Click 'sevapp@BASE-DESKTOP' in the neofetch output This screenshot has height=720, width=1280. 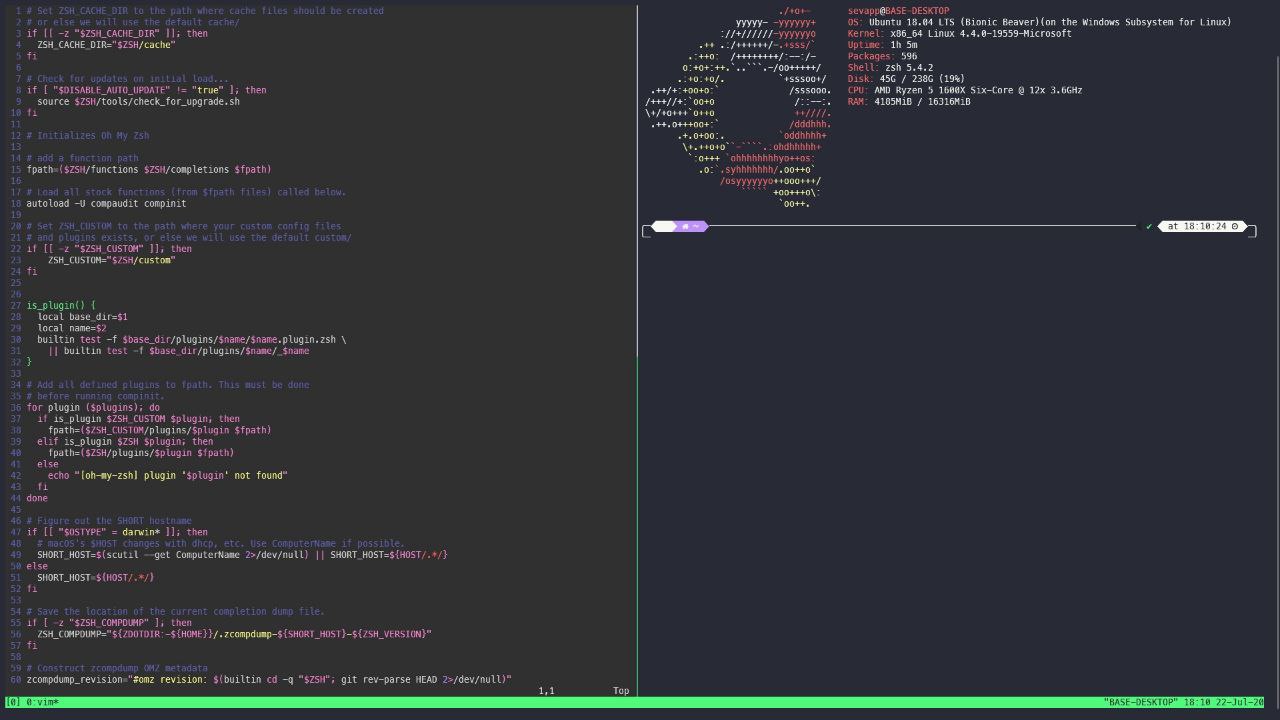pyautogui.click(x=898, y=11)
